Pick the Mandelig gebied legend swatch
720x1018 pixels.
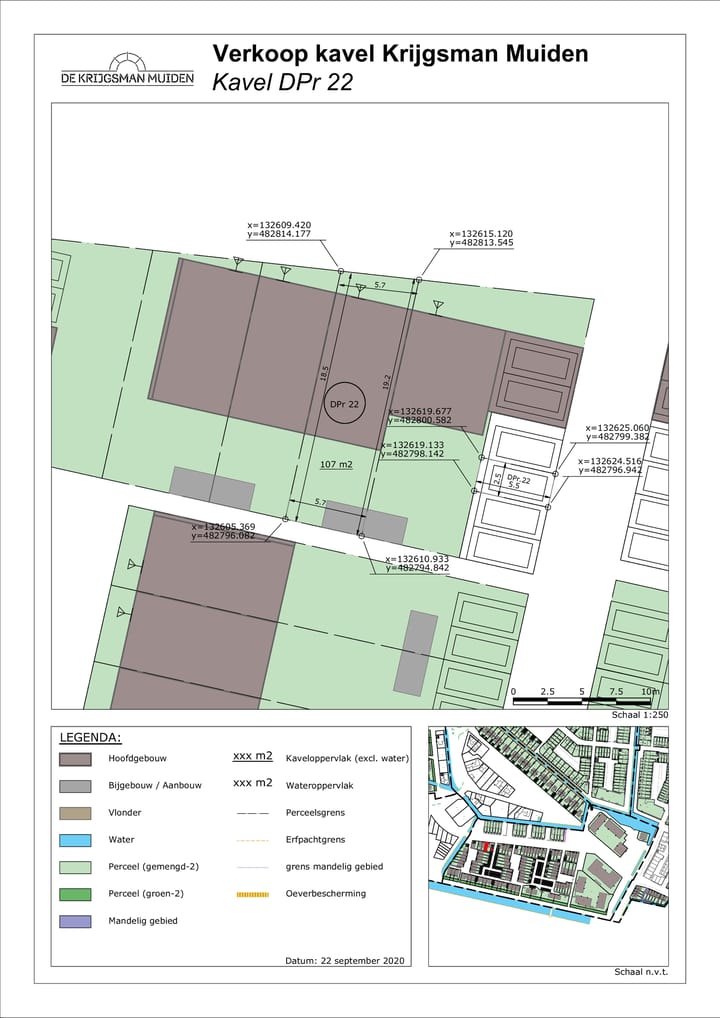(76, 921)
